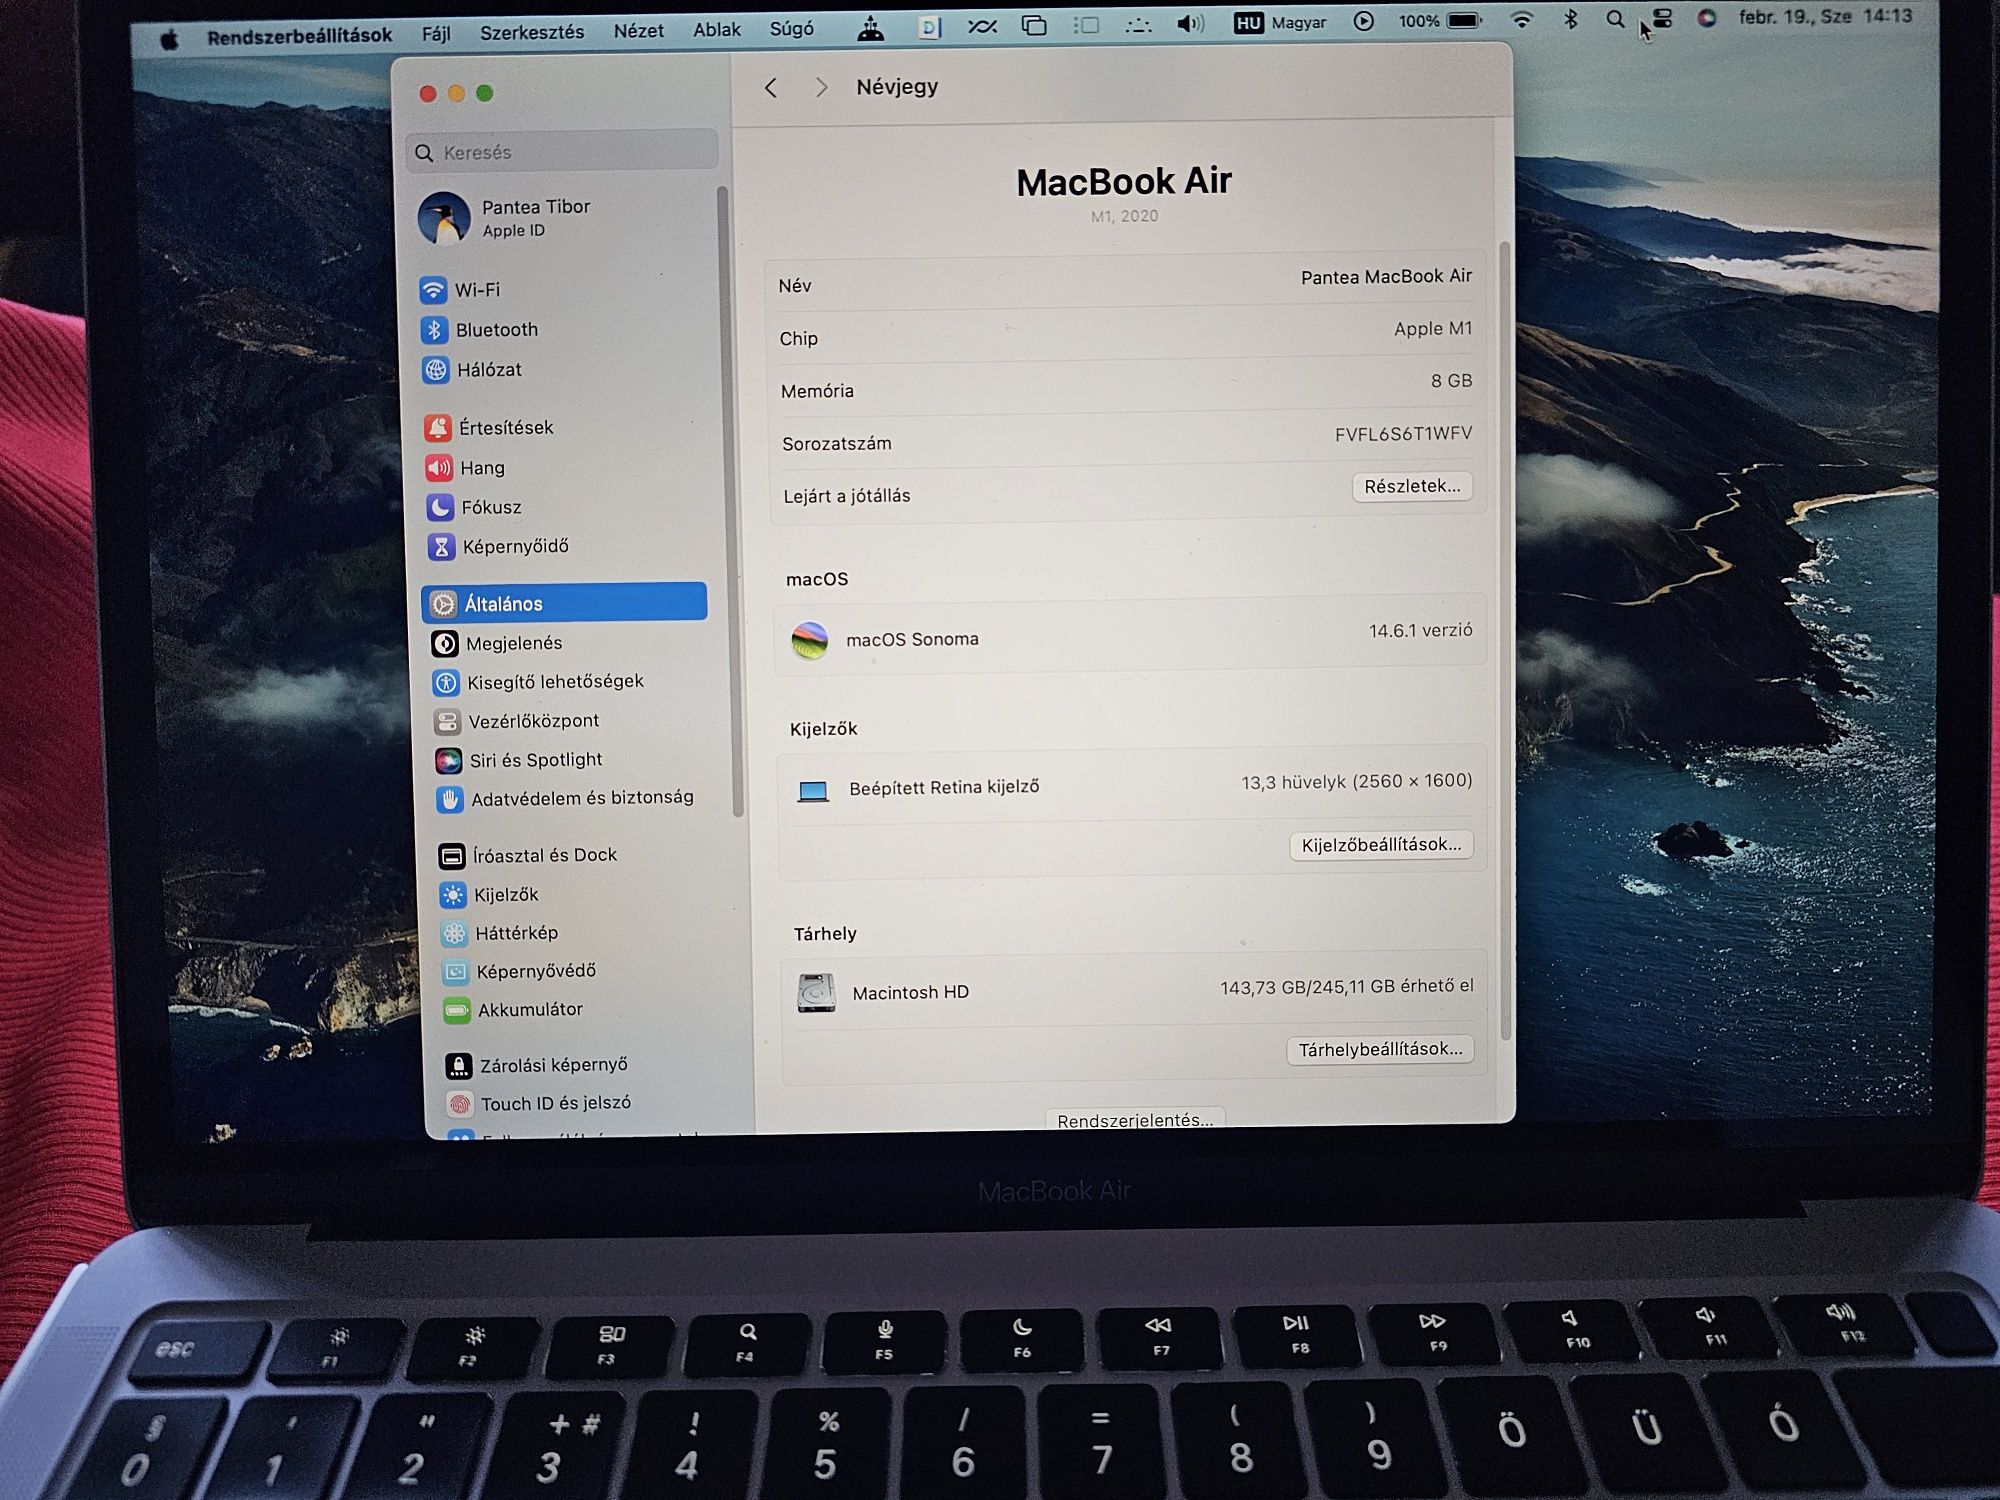
Task: Click the screen mirroring icon in menu bar
Action: click(1034, 26)
